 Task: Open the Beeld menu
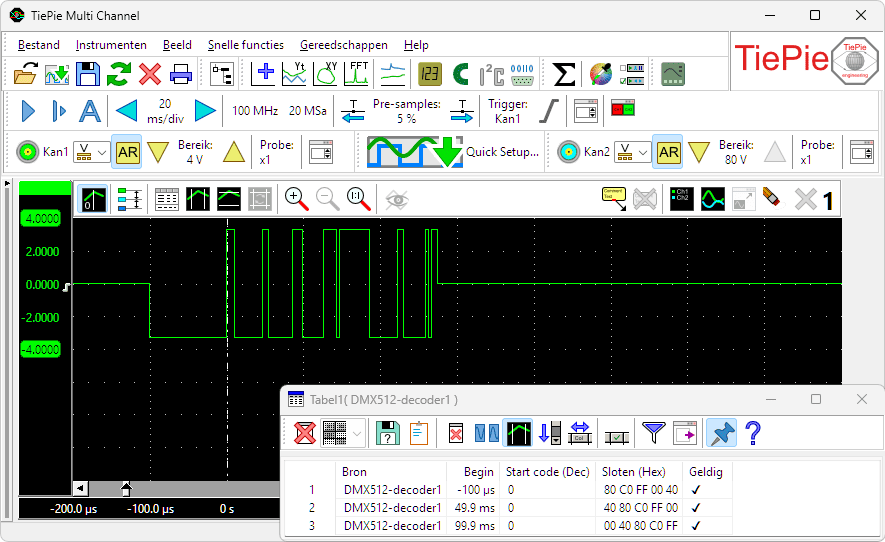tap(177, 45)
